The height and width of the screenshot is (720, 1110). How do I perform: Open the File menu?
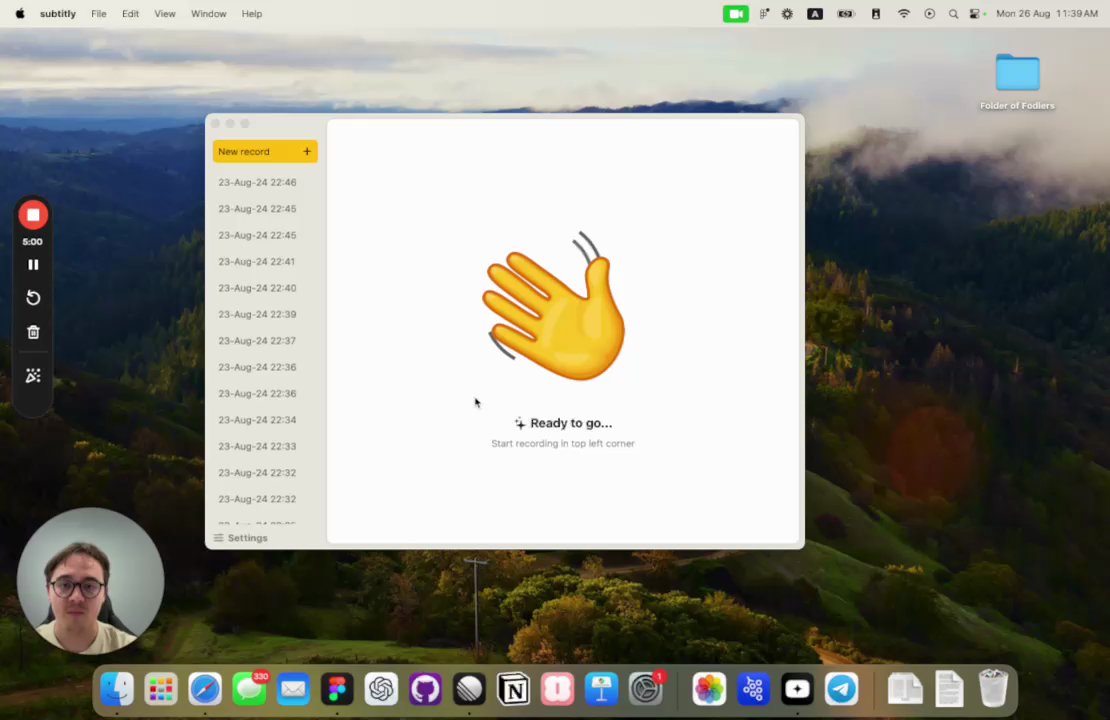click(x=98, y=13)
